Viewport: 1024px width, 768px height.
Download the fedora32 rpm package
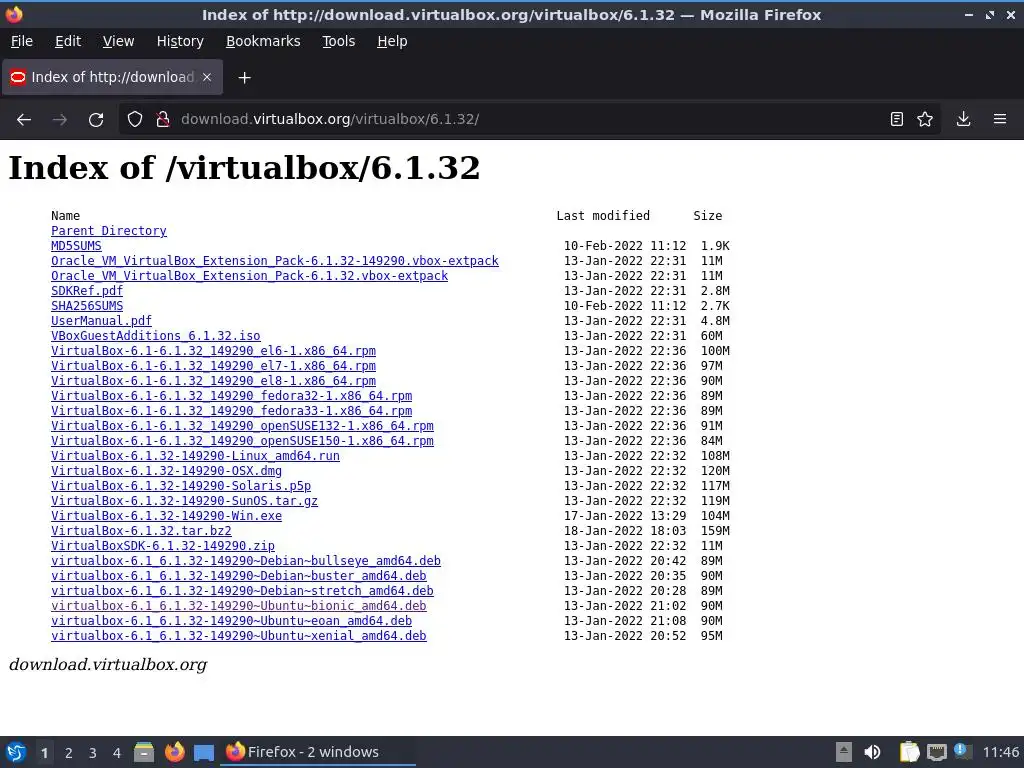(231, 396)
